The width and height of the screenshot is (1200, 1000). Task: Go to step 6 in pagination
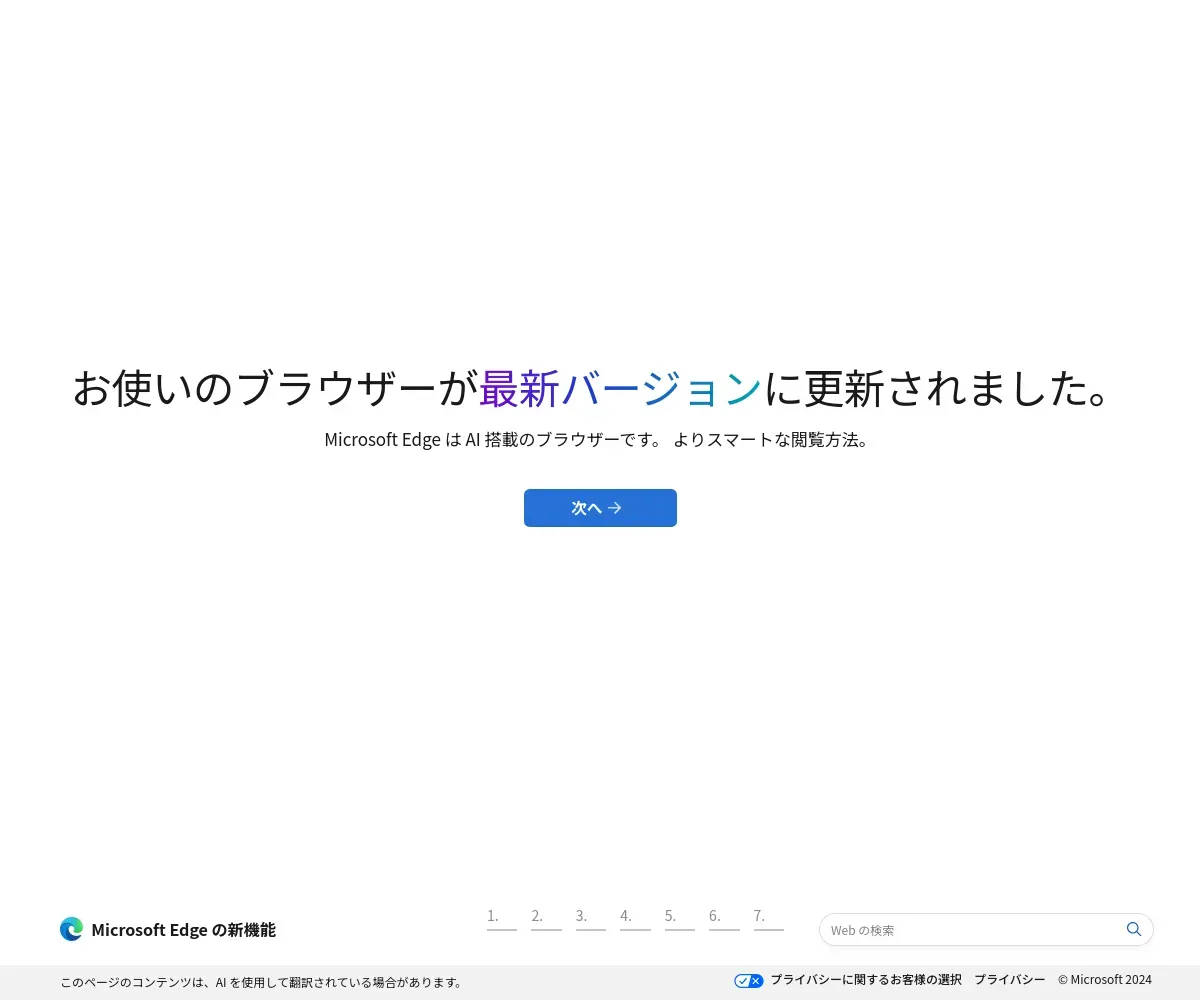point(724,918)
